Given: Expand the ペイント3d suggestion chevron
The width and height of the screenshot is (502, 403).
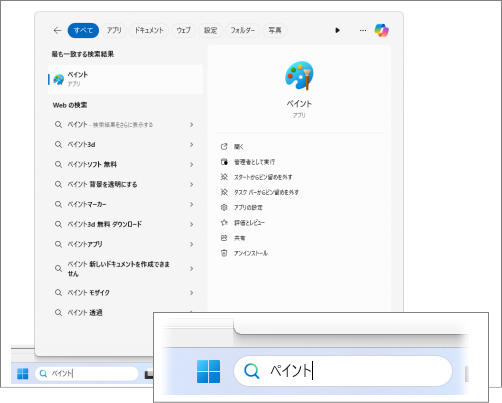Looking at the screenshot, I should tap(192, 144).
